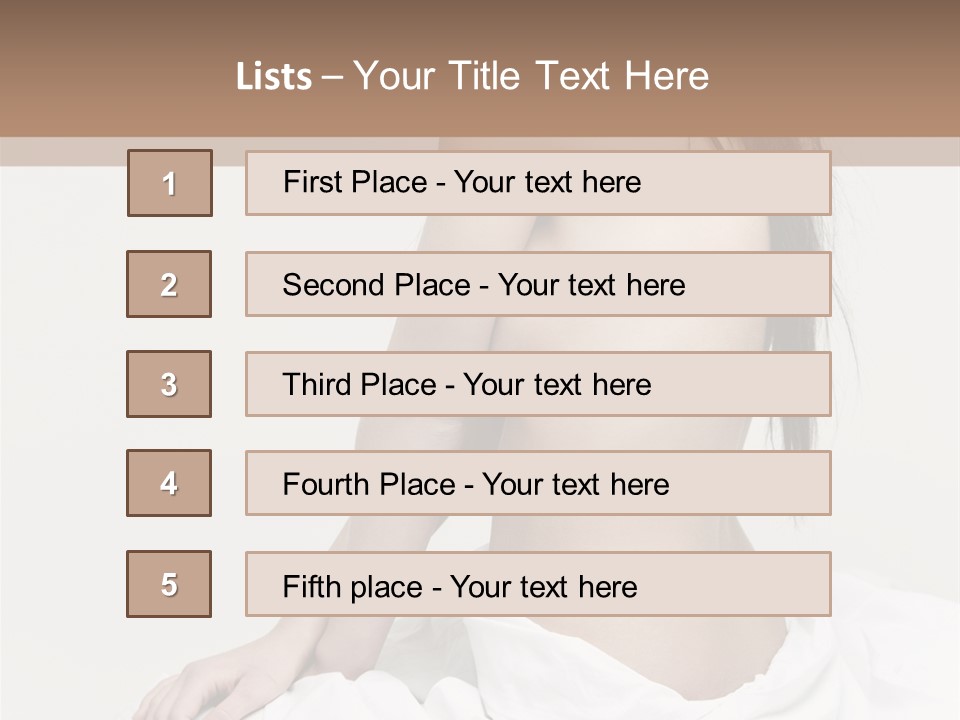960x720 pixels.
Task: Select the number 4 box
Action: (169, 483)
